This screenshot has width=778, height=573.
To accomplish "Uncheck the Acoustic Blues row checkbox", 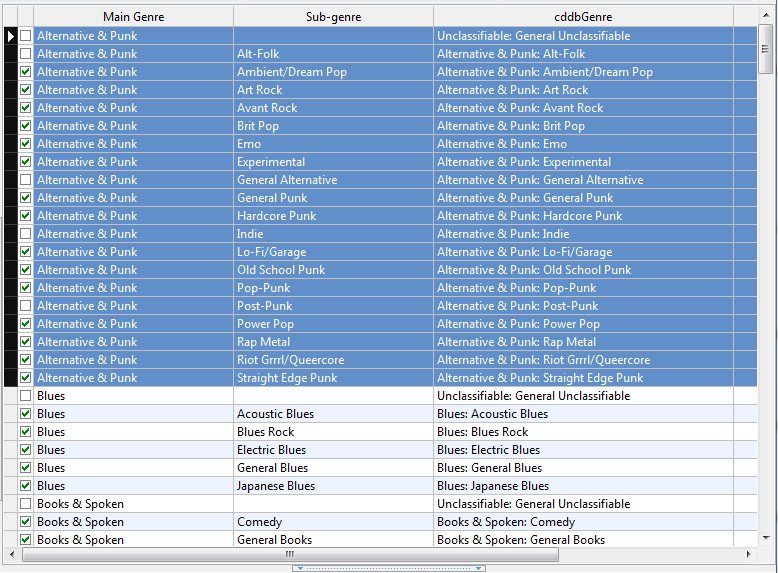I will [26, 414].
